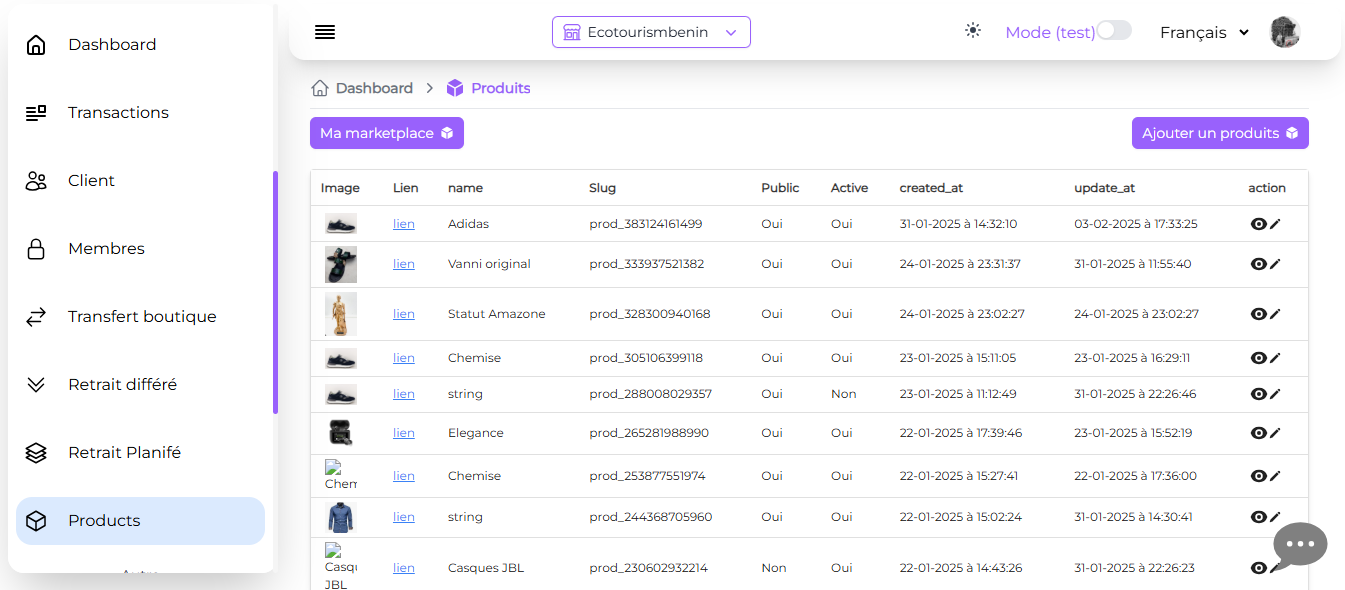Open the user profile avatar

click(1284, 32)
